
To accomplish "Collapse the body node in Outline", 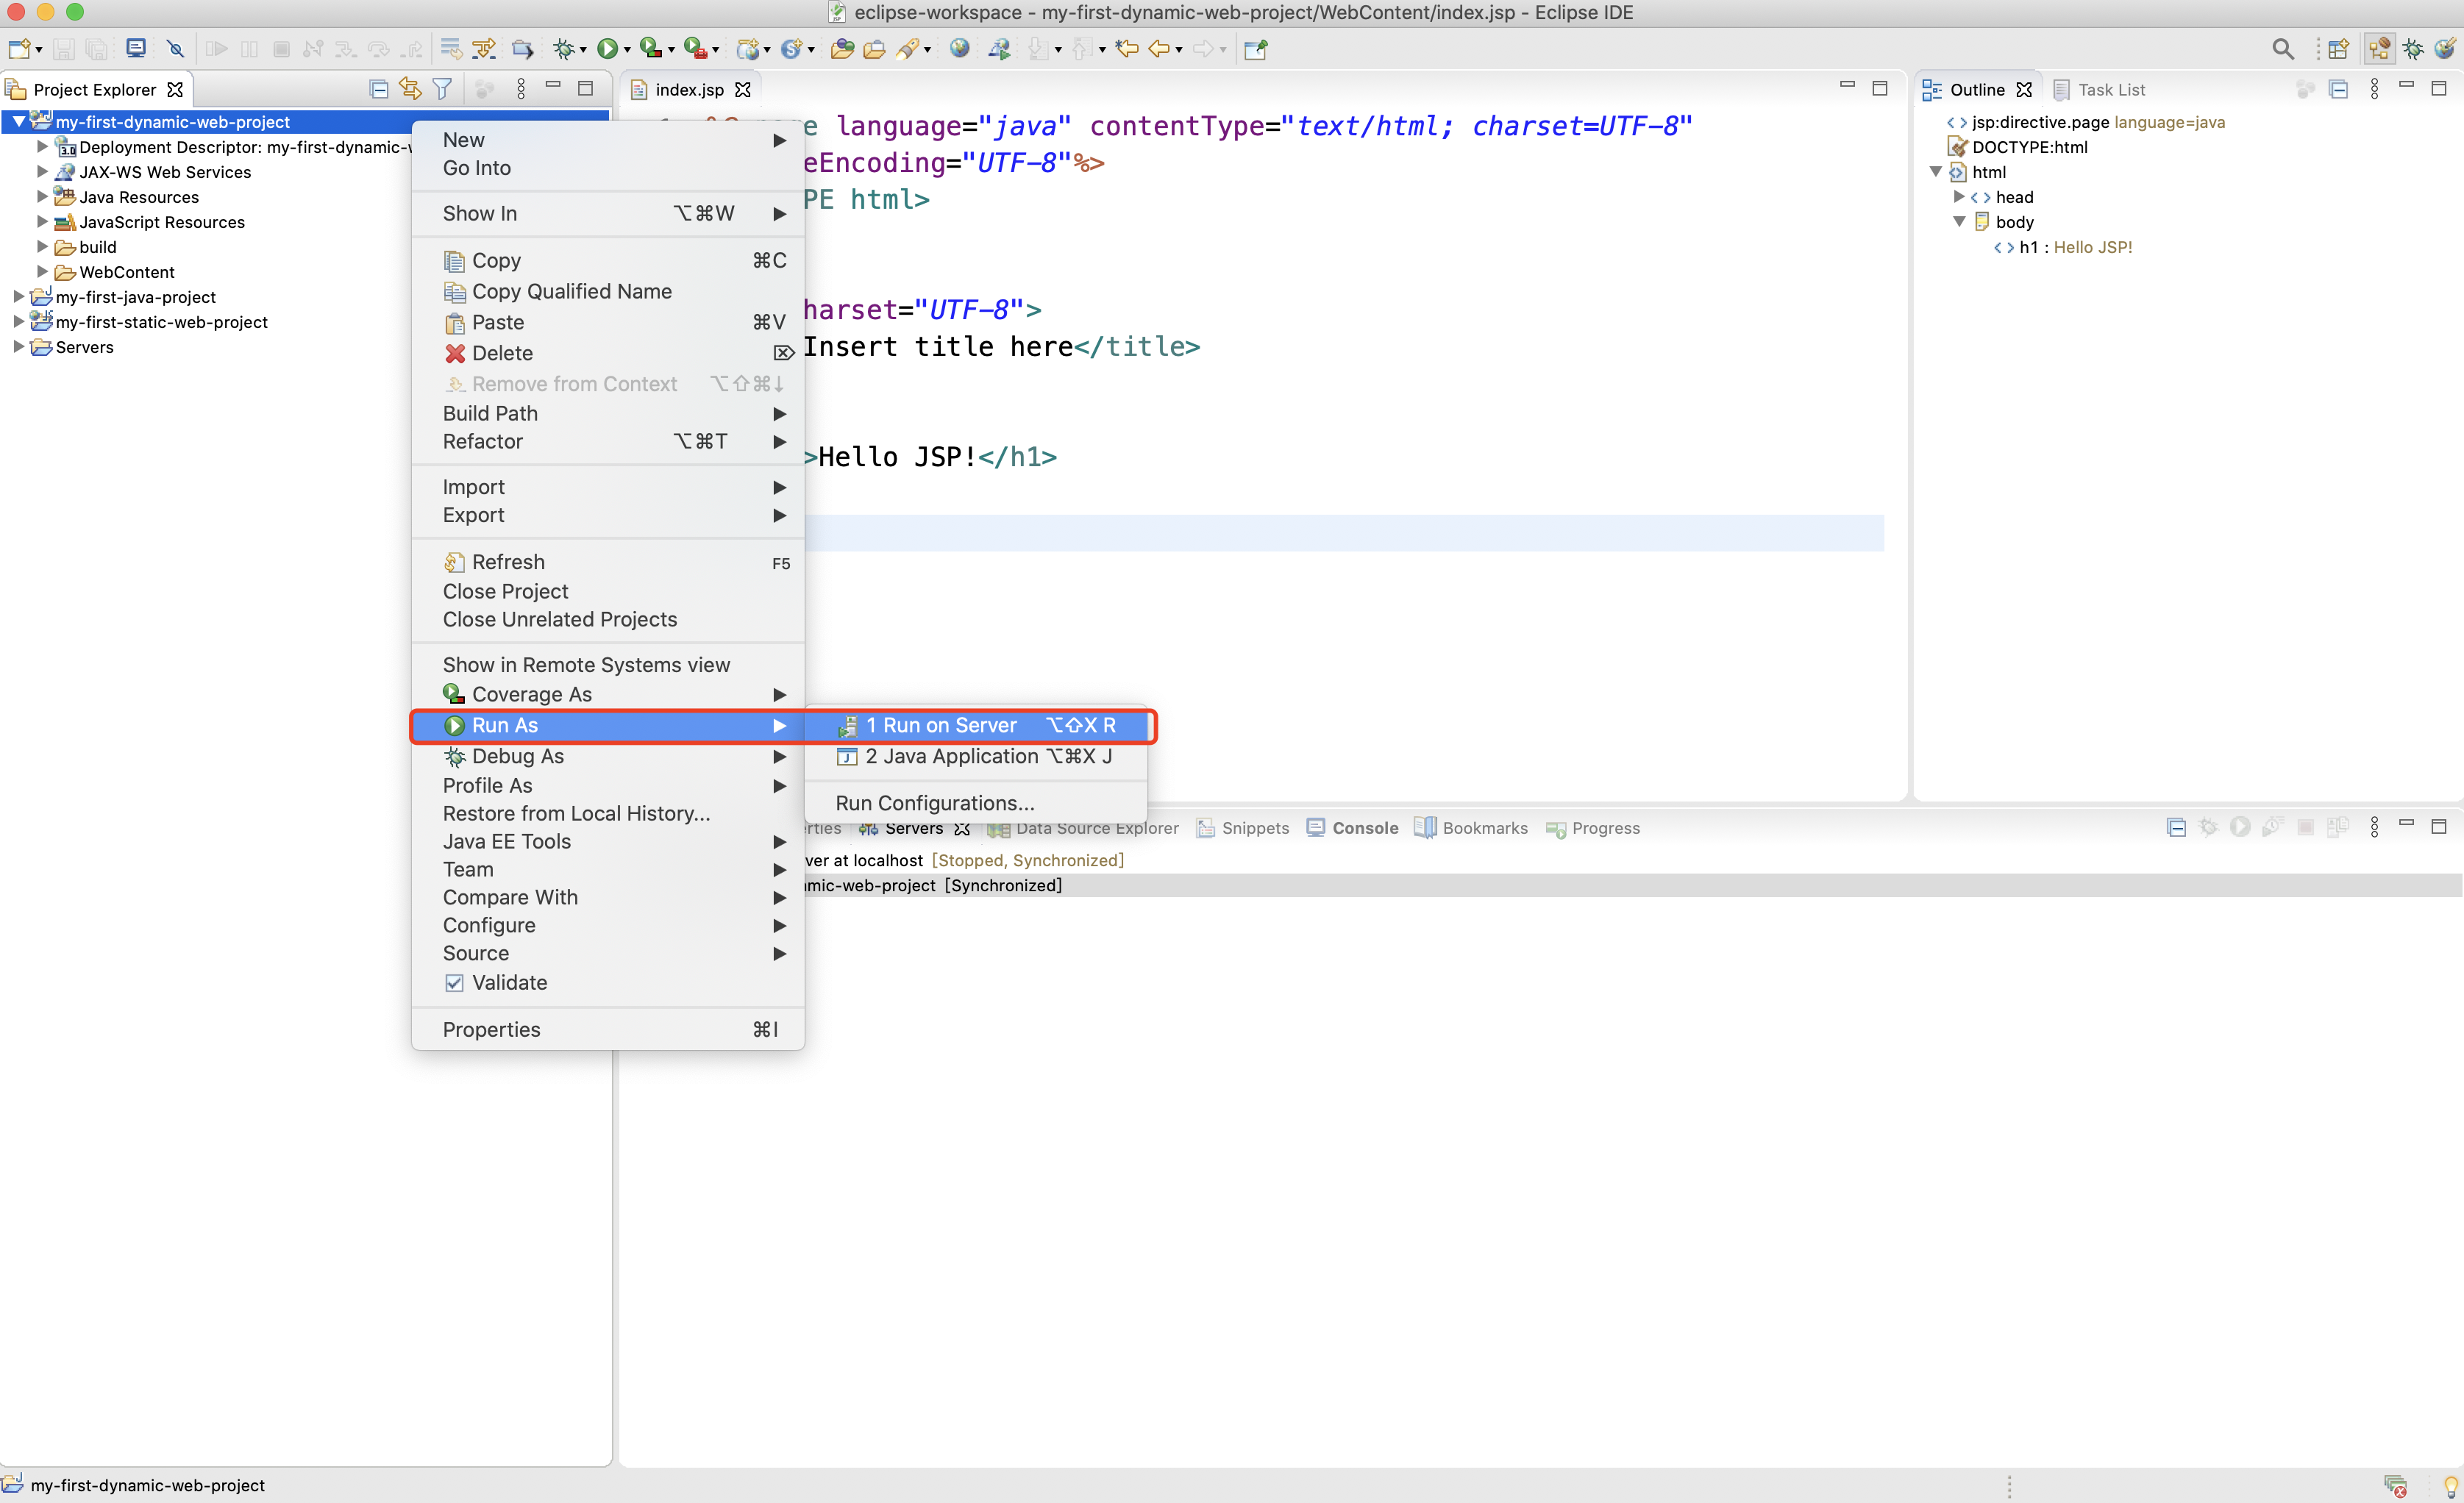I will point(1959,221).
